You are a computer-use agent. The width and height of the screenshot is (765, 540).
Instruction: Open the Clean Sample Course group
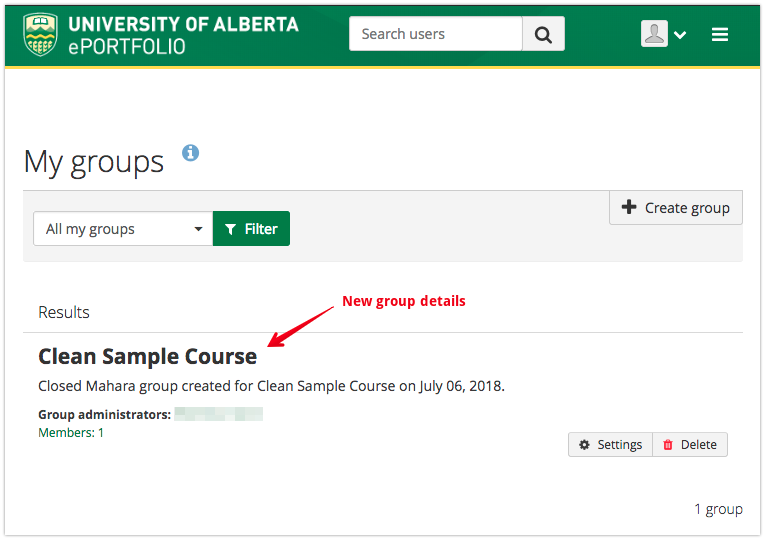click(x=147, y=356)
